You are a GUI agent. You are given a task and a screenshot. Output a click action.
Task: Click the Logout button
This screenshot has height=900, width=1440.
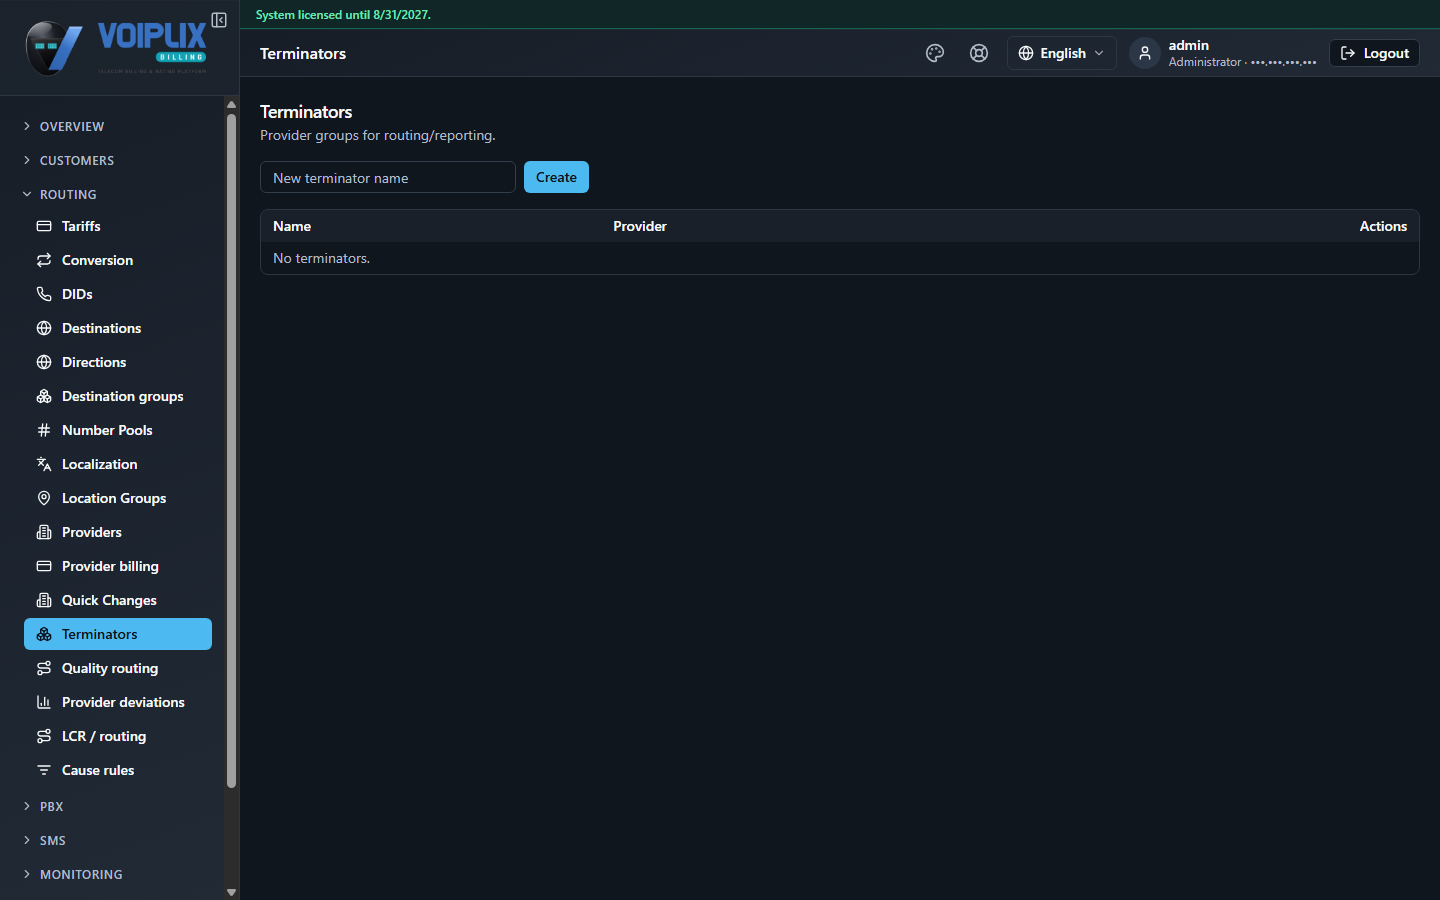(1374, 53)
